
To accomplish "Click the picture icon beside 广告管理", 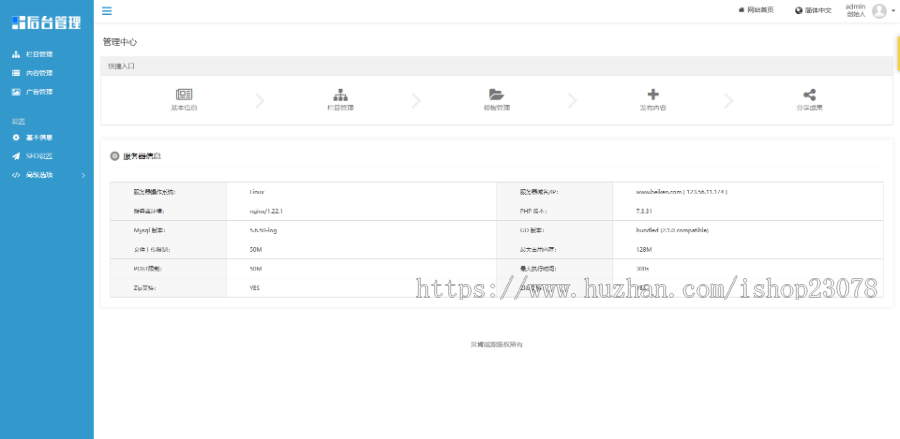I will click(16, 92).
